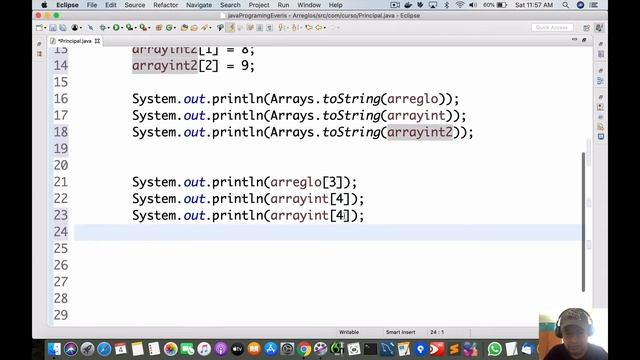Viewport: 640px width, 360px height.
Task: Open the File menu
Action: tap(92, 5)
